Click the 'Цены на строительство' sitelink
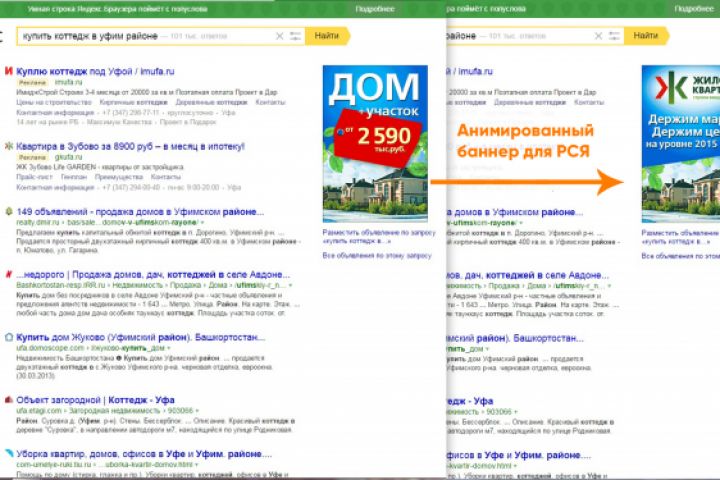The height and width of the screenshot is (480, 720). point(54,102)
